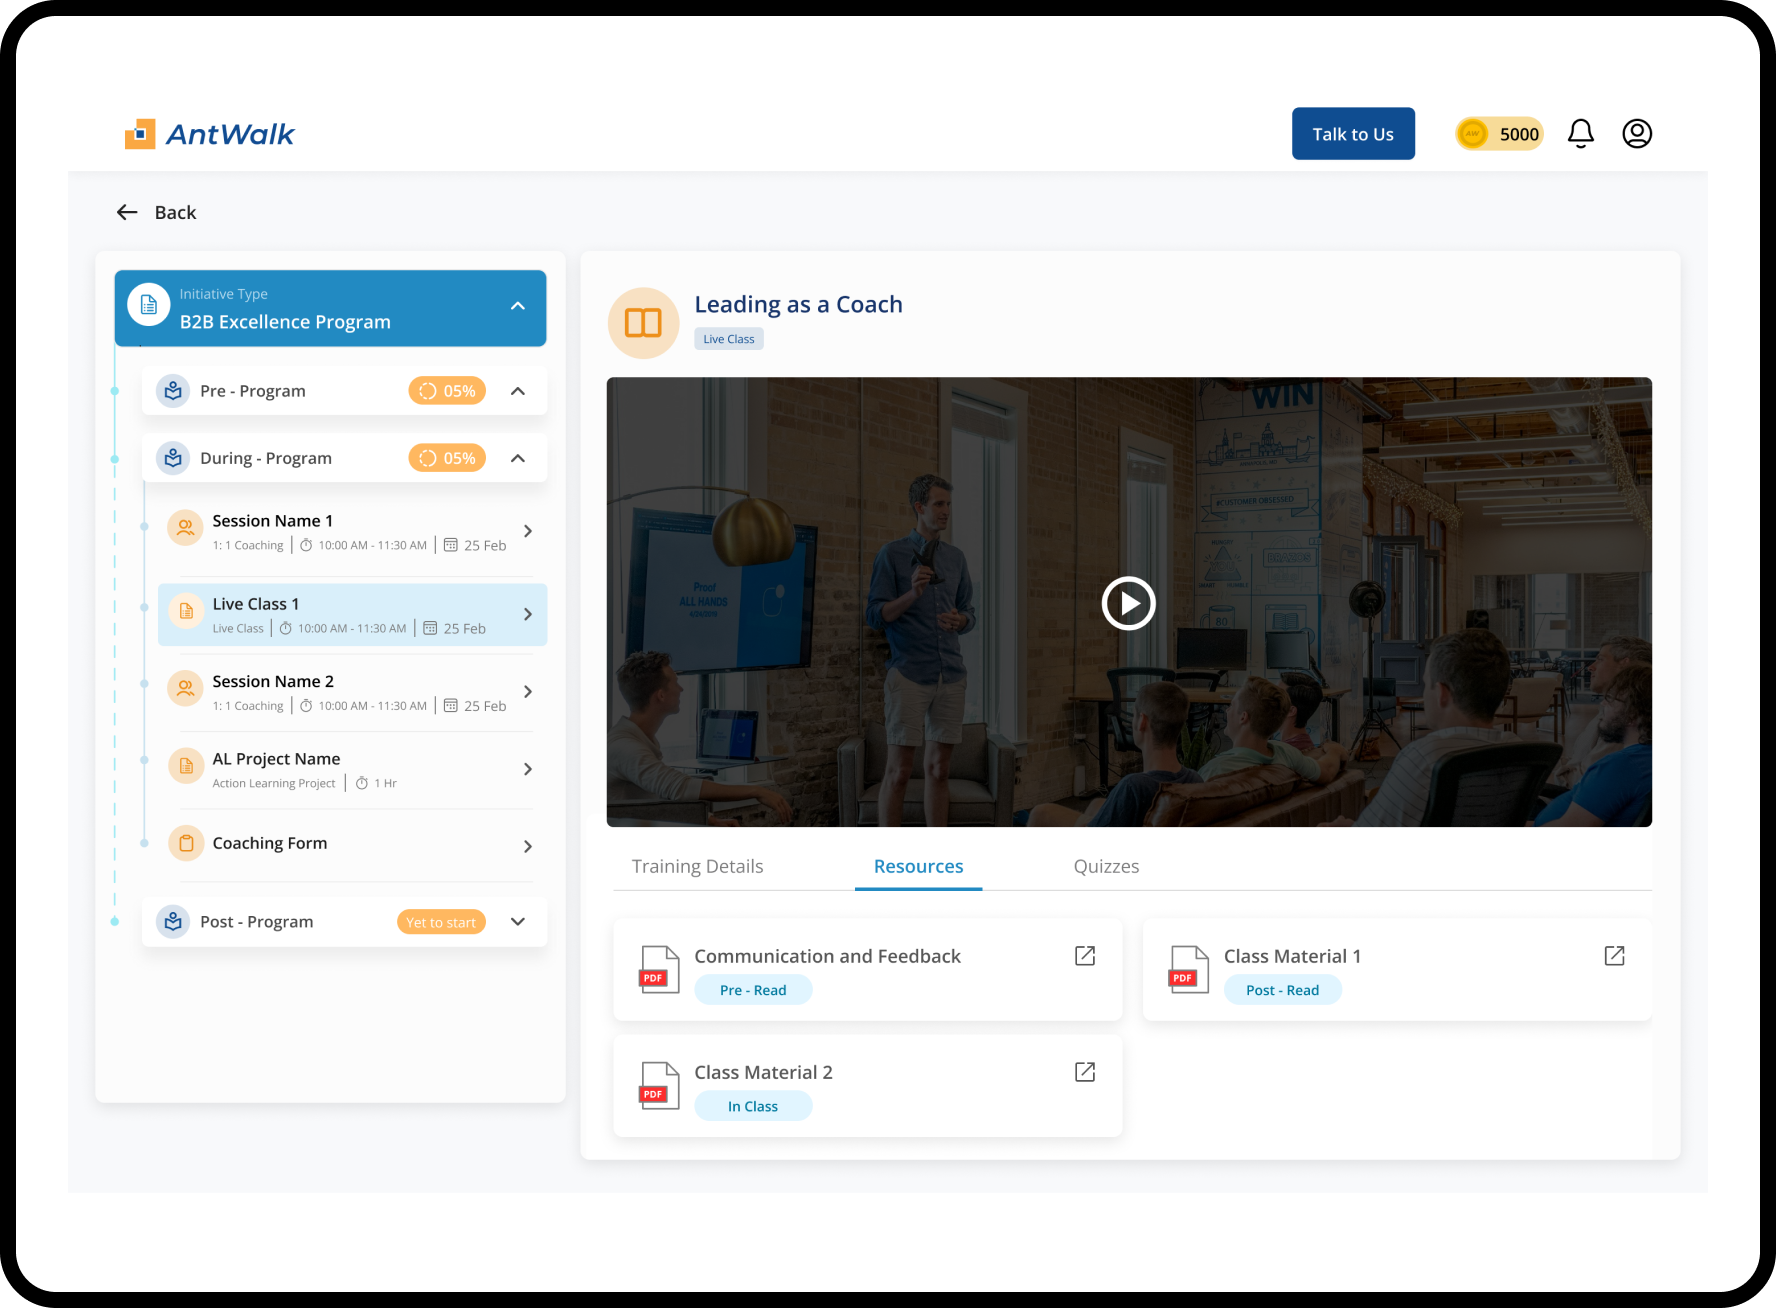The image size is (1776, 1308).
Task: Open Live Class 1 arrow
Action: [x=528, y=614]
